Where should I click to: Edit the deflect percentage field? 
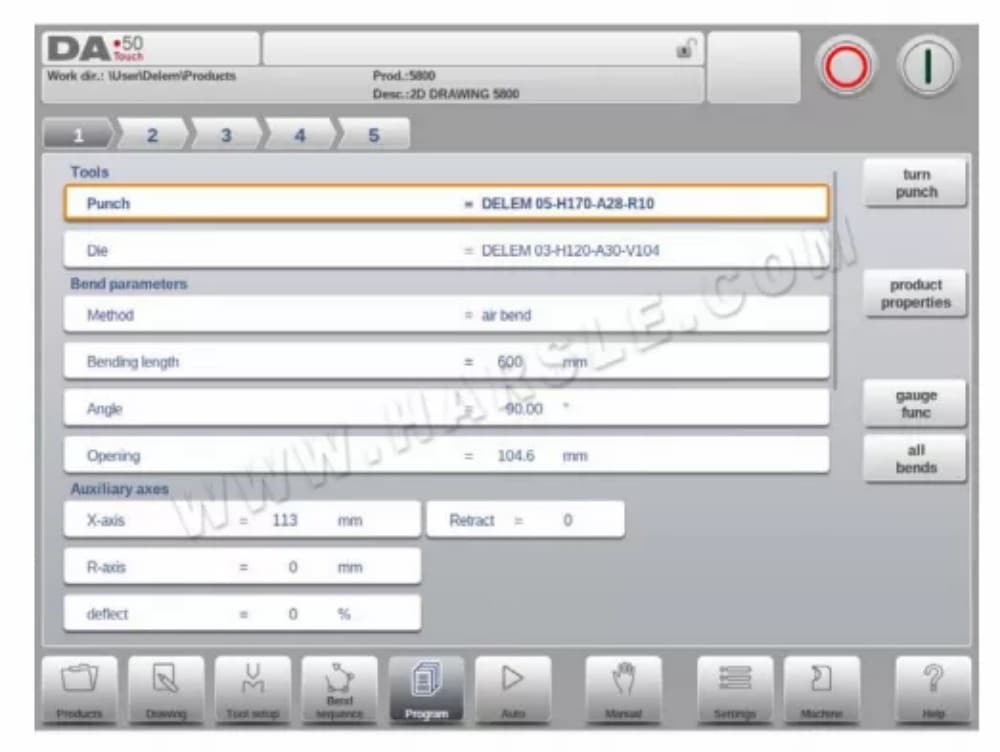tap(242, 614)
